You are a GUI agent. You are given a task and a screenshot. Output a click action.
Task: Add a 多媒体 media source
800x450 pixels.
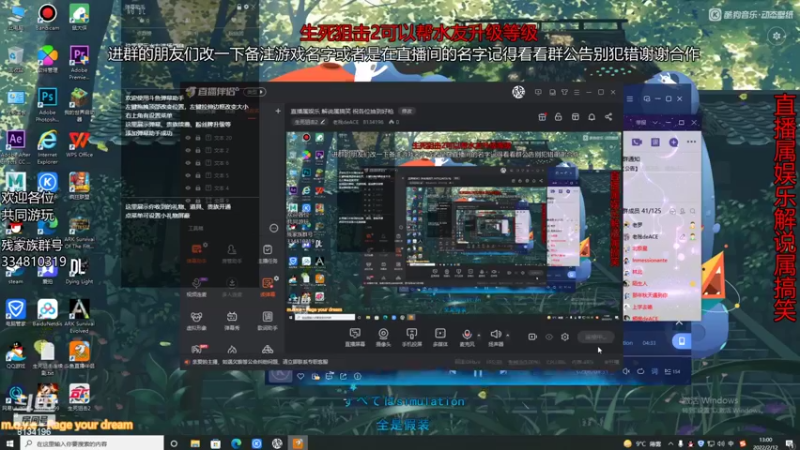[440, 337]
